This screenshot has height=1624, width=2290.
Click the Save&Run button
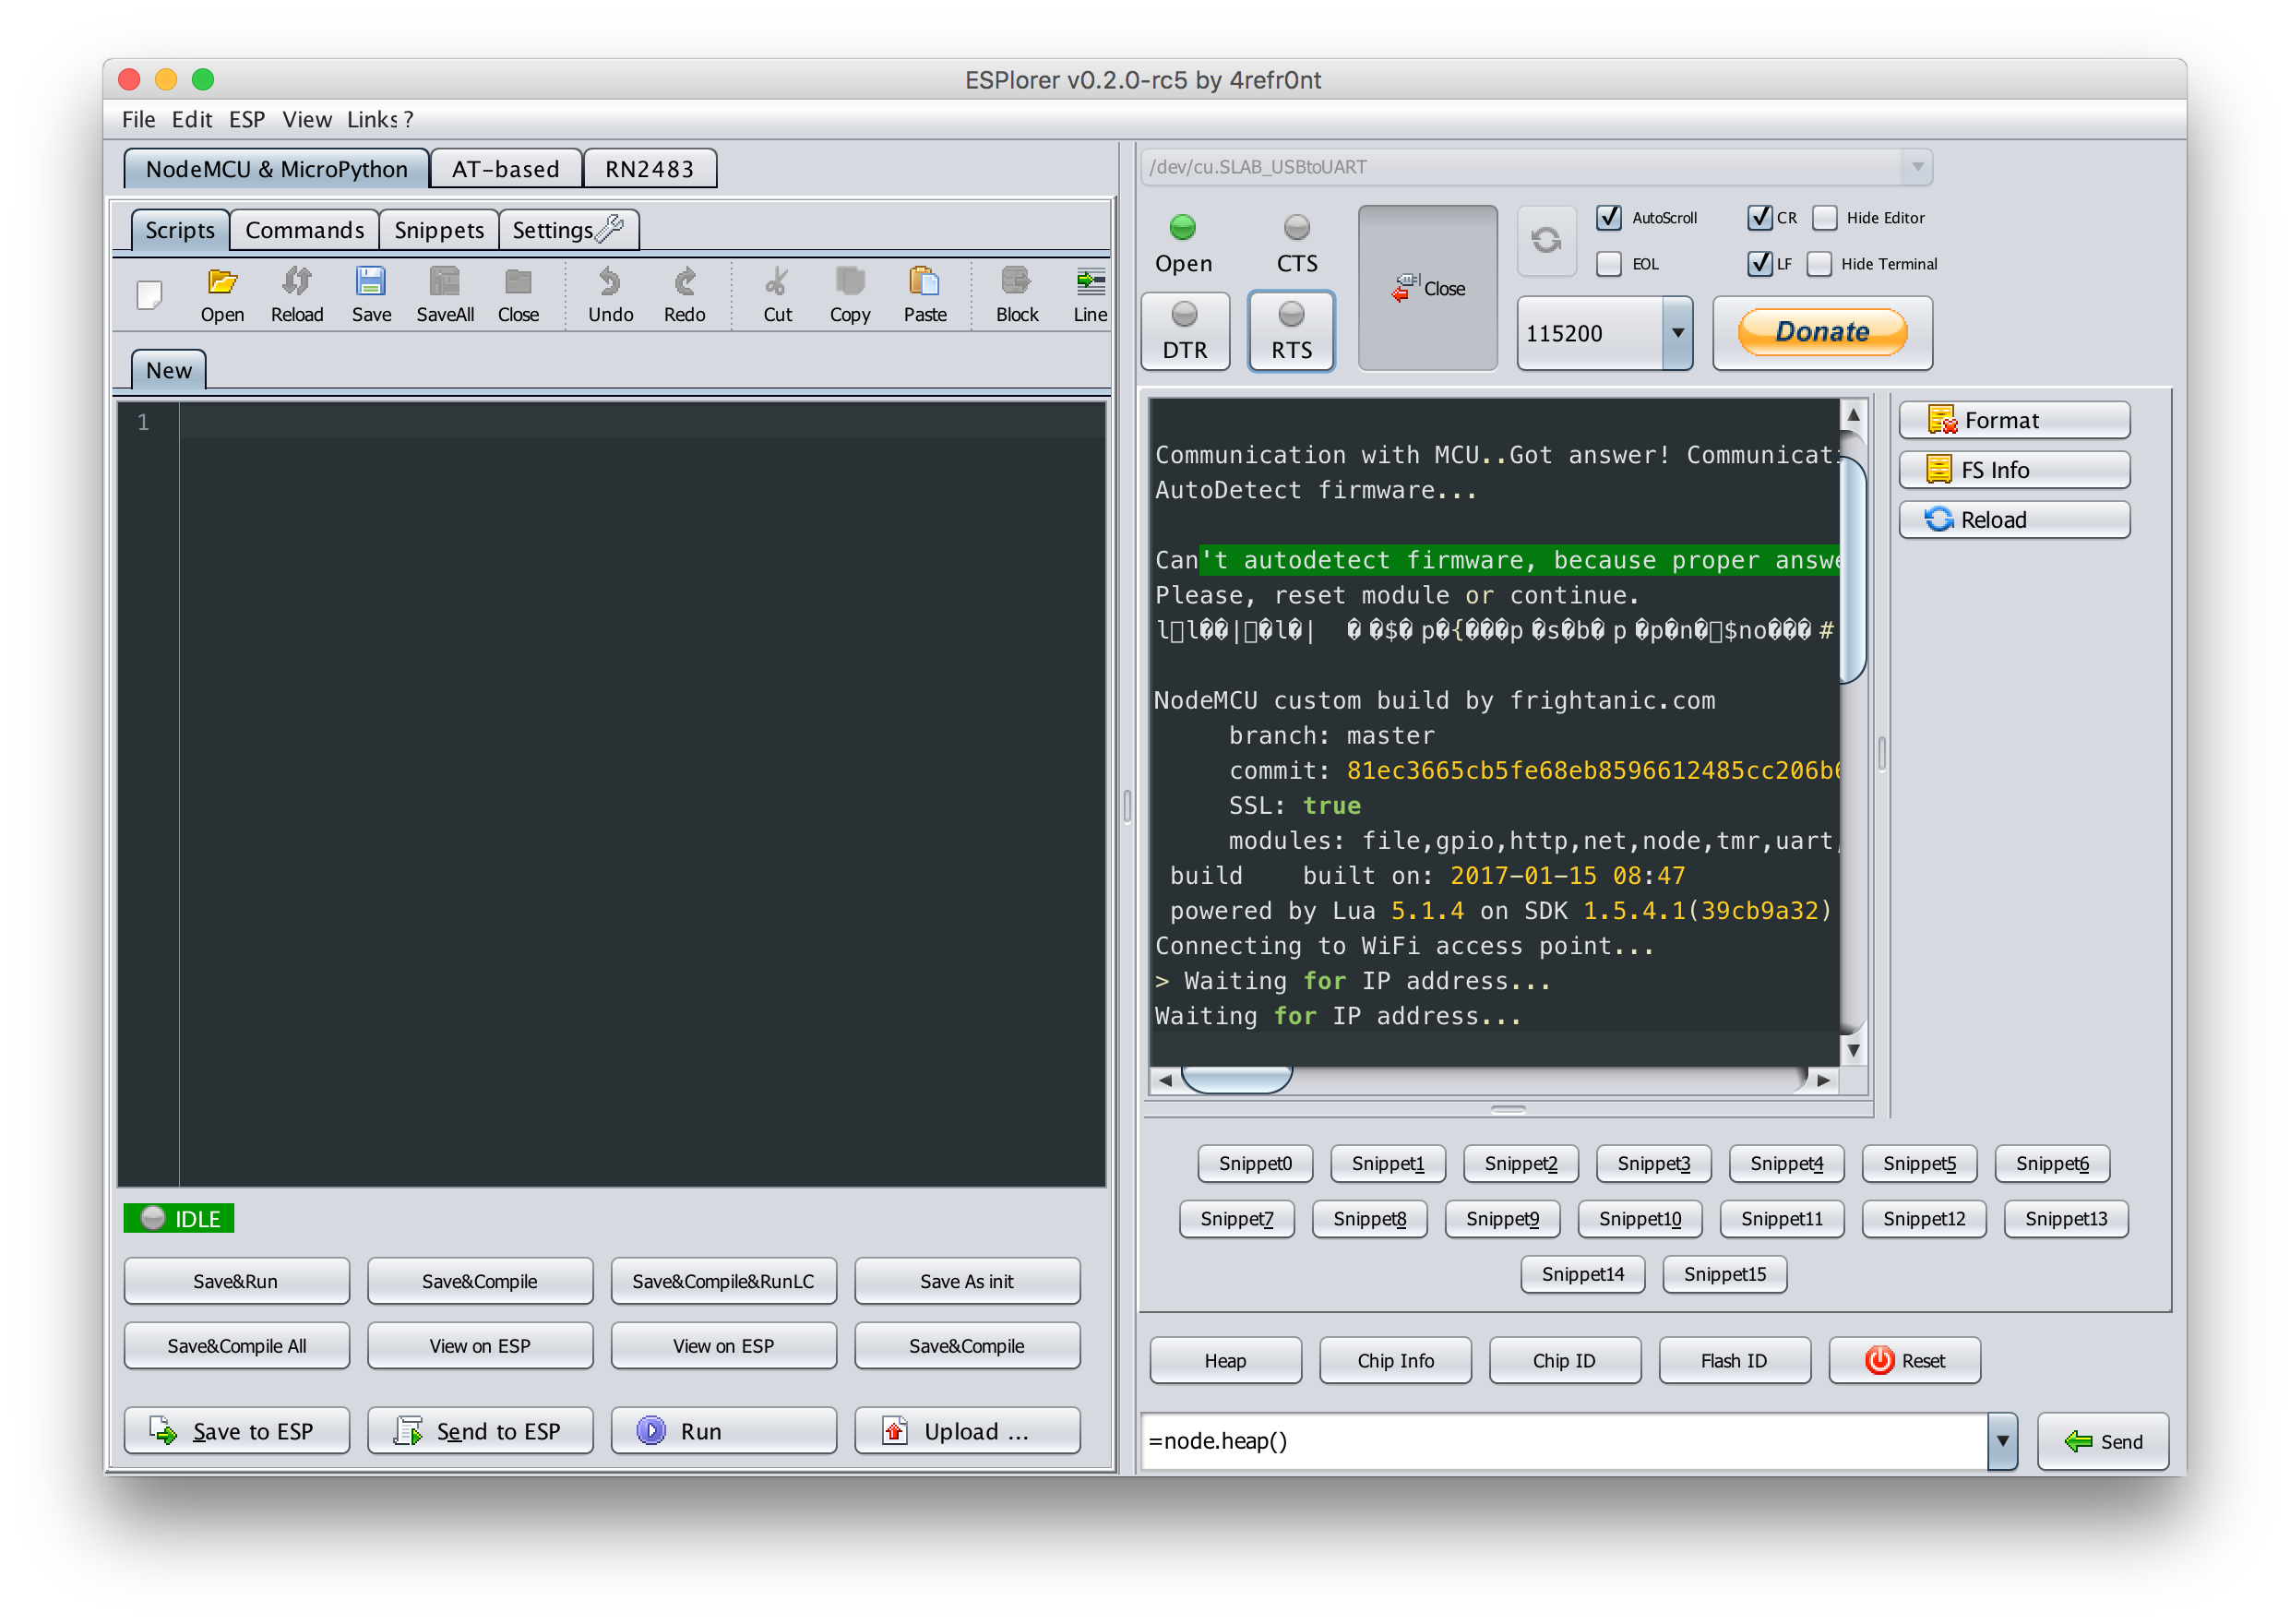pos(236,1281)
